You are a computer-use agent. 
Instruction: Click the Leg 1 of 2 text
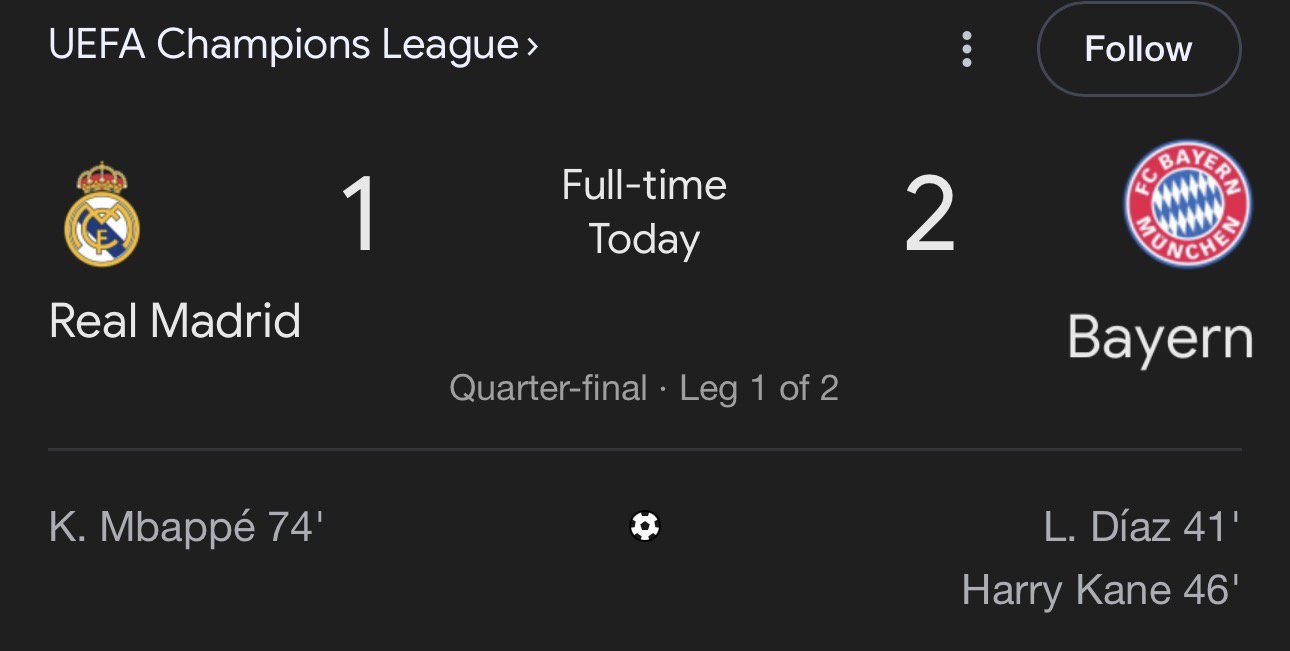(759, 388)
